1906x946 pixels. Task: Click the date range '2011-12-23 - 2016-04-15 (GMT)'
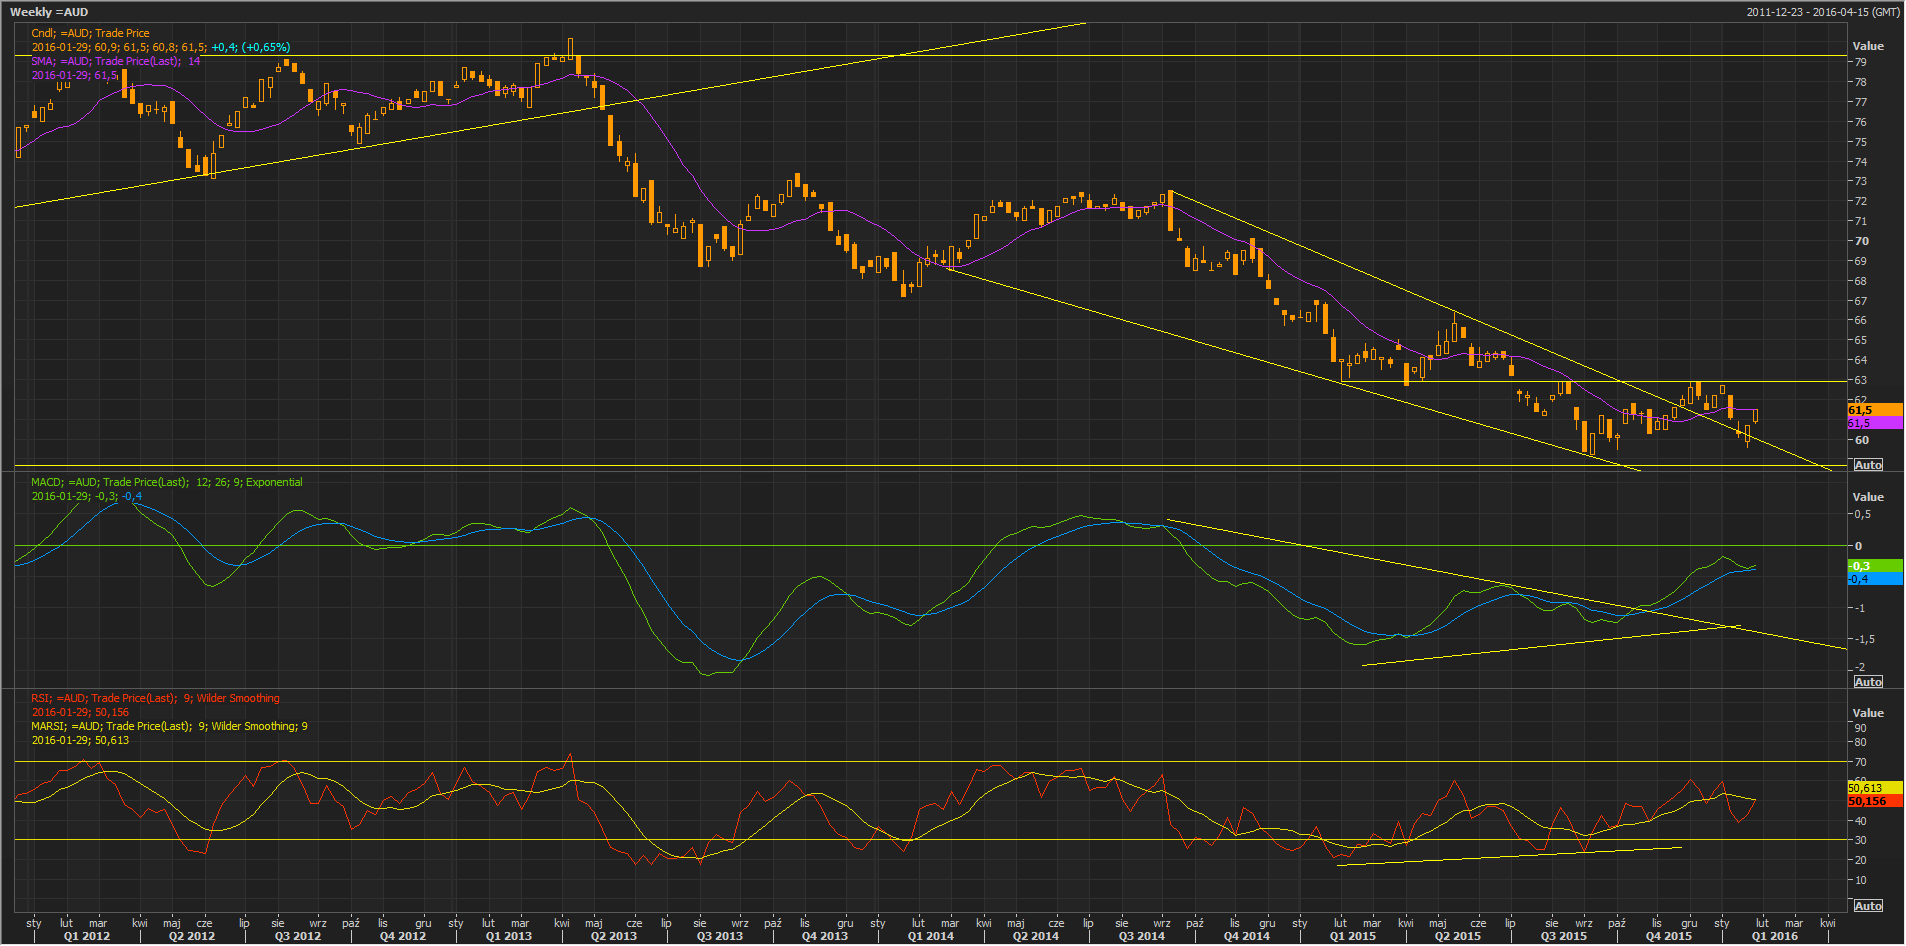click(1823, 12)
